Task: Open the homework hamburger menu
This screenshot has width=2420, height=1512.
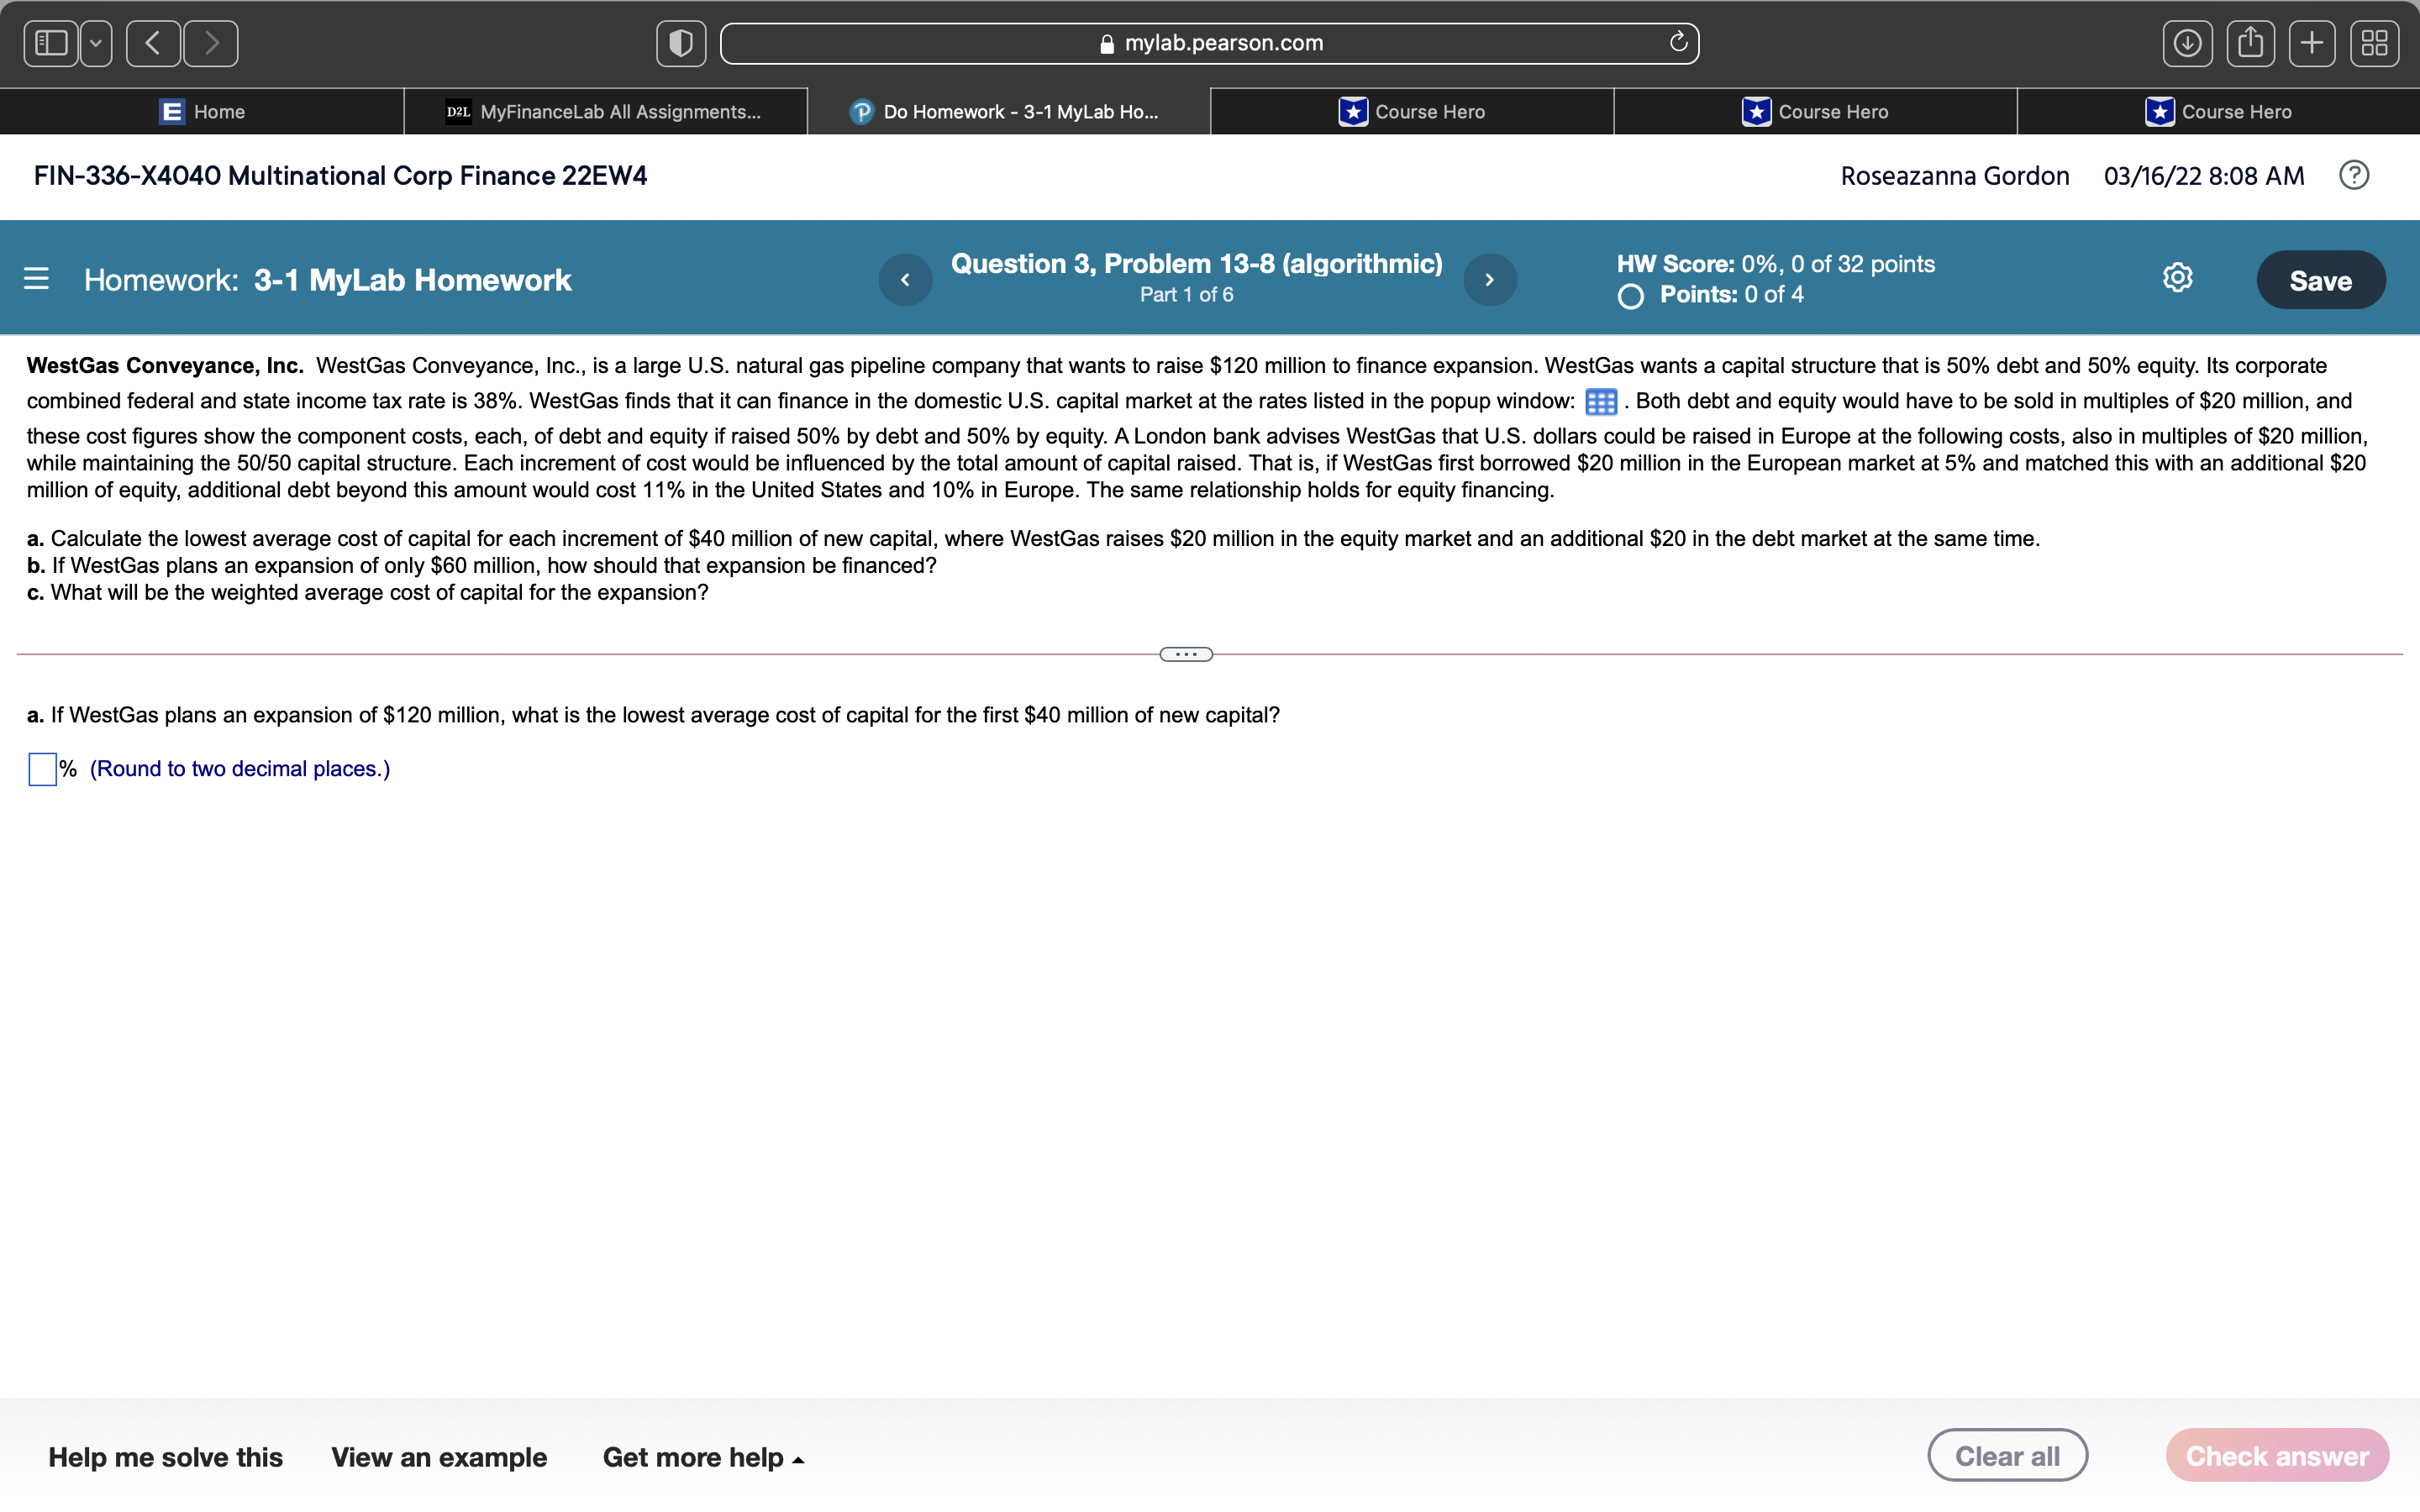Action: tap(36, 279)
